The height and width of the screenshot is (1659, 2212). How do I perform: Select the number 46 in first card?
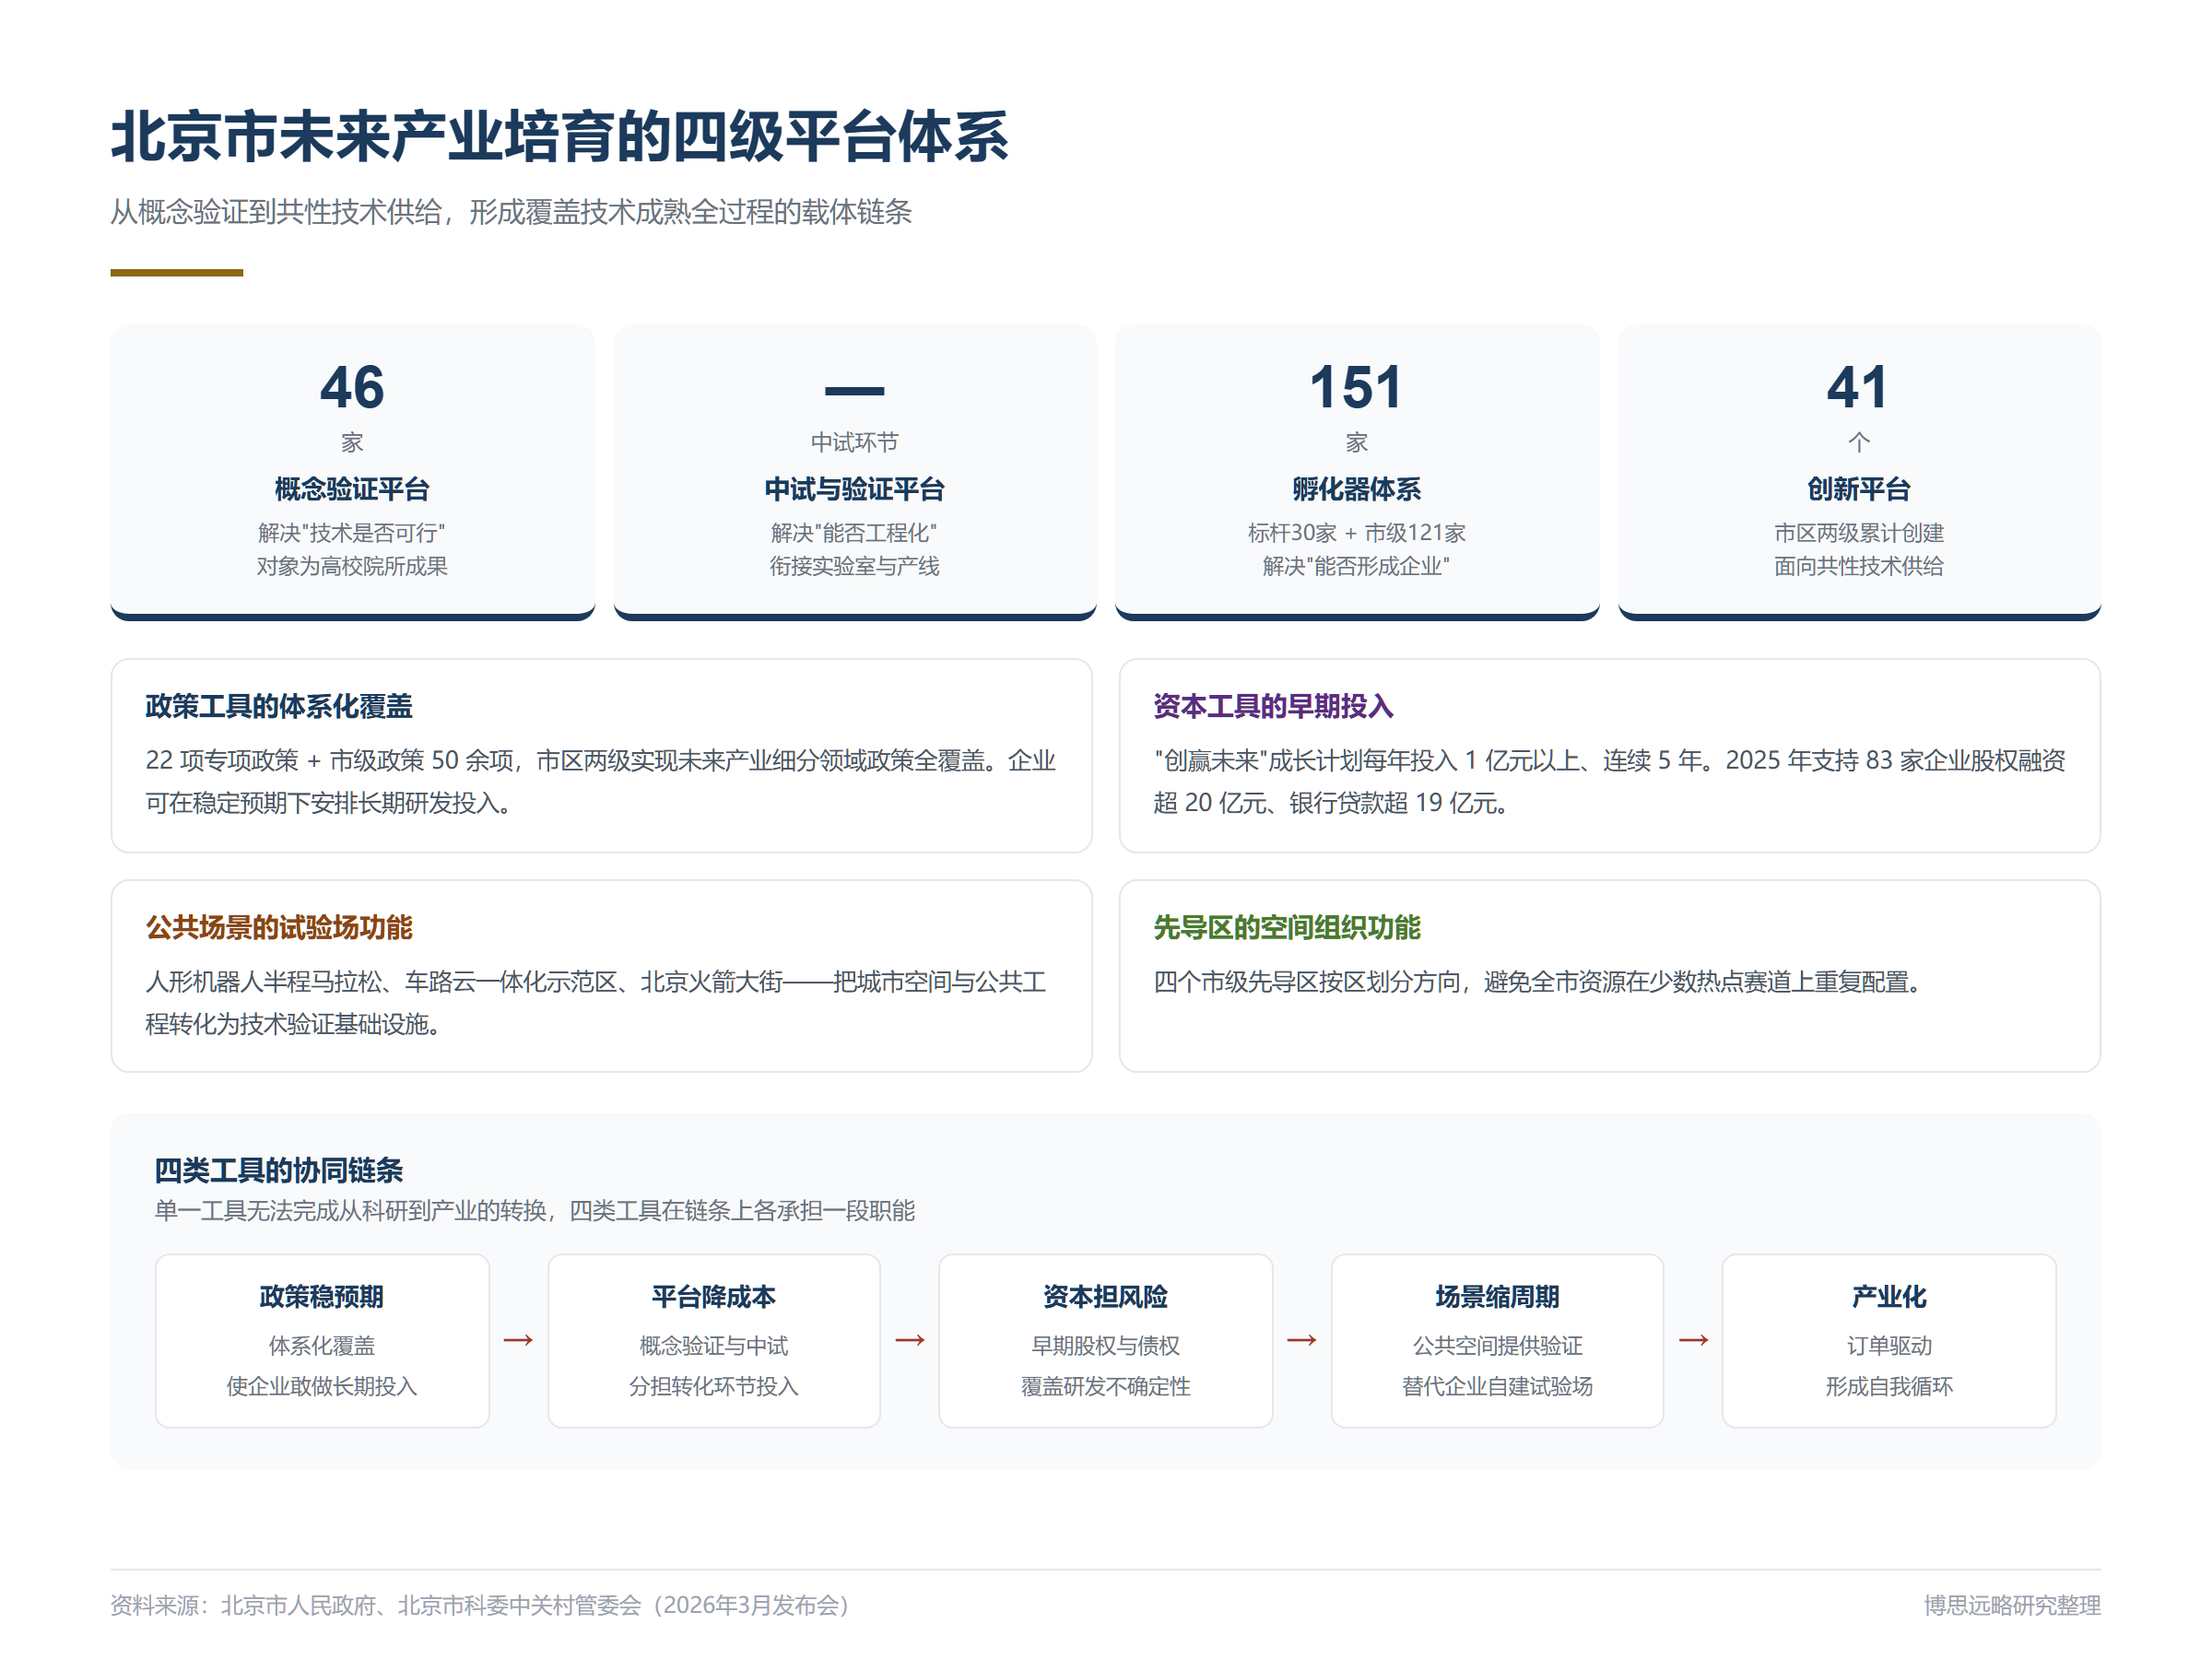352,387
